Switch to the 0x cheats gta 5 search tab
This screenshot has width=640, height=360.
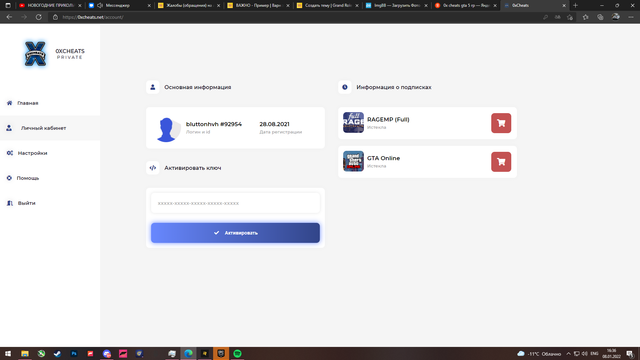(465, 5)
